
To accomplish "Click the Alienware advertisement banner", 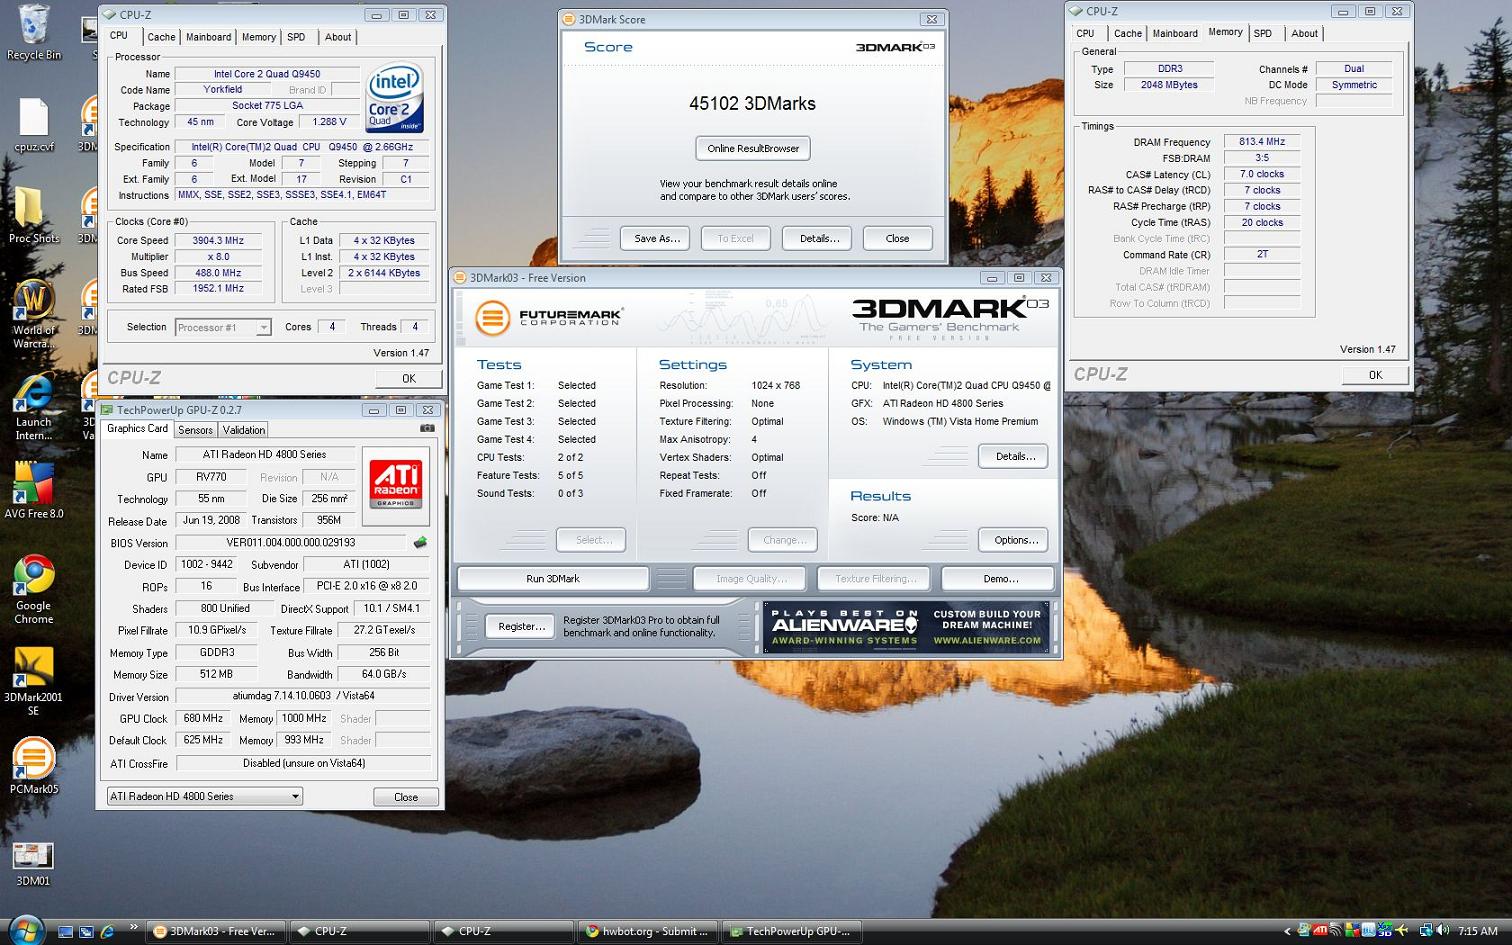I will [x=906, y=627].
